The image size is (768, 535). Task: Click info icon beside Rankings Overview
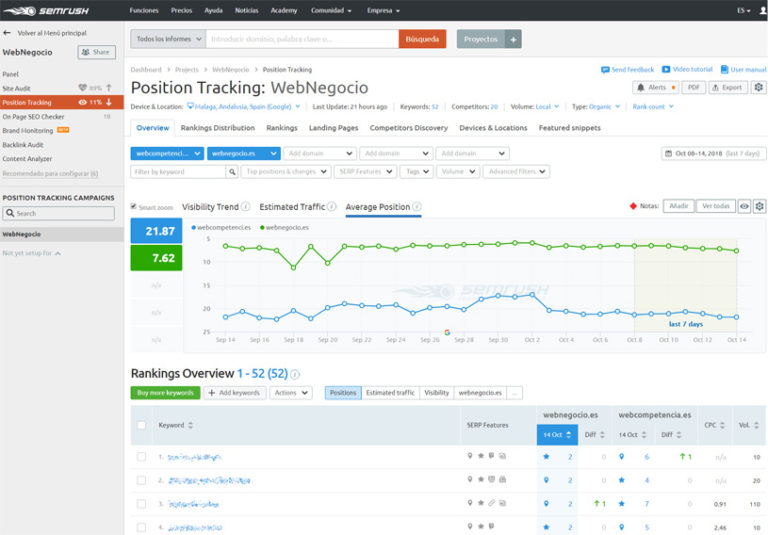pos(295,374)
